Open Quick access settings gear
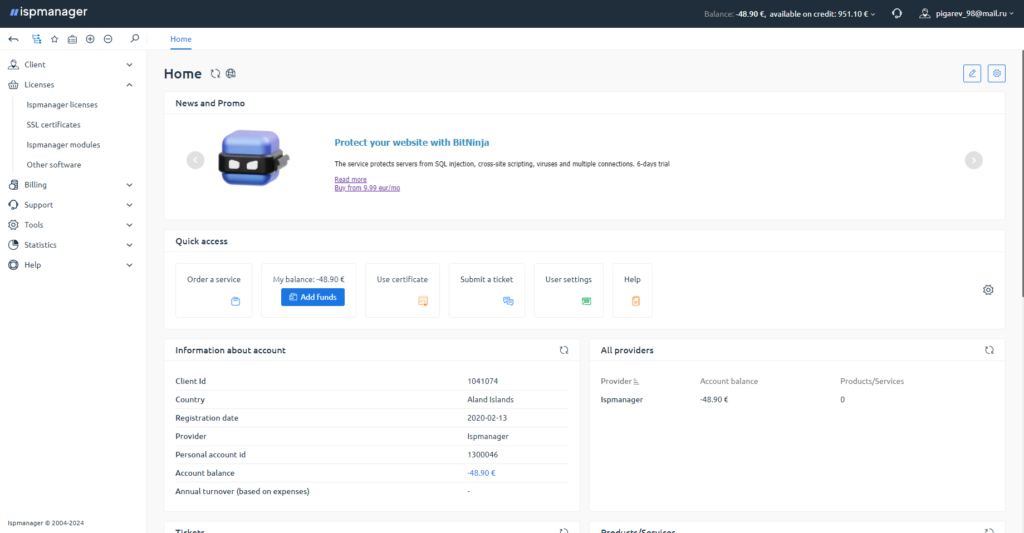1024x533 pixels. pos(988,290)
